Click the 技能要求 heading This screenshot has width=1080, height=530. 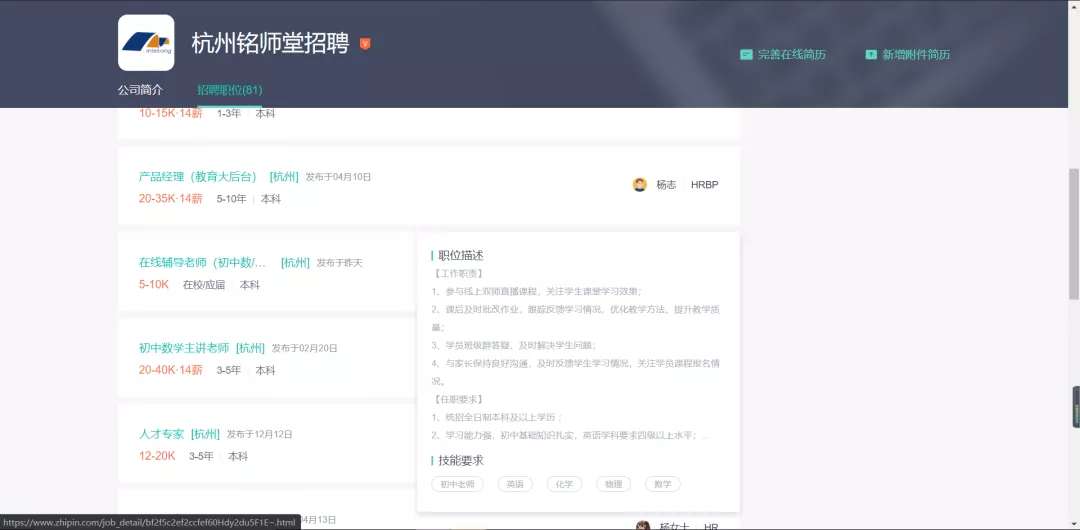pyautogui.click(x=461, y=460)
